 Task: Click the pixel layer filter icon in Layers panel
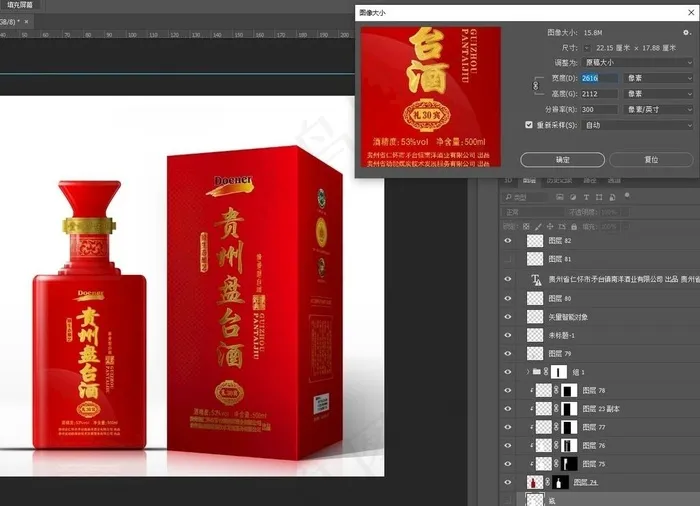point(559,197)
